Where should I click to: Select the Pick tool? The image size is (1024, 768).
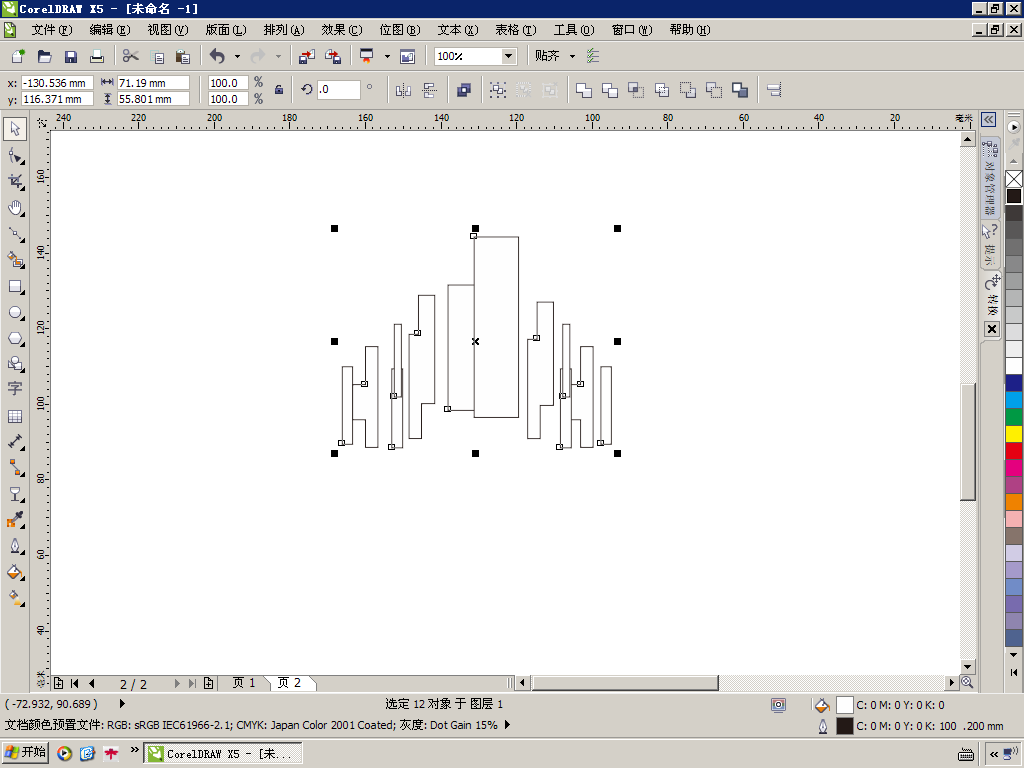point(15,129)
